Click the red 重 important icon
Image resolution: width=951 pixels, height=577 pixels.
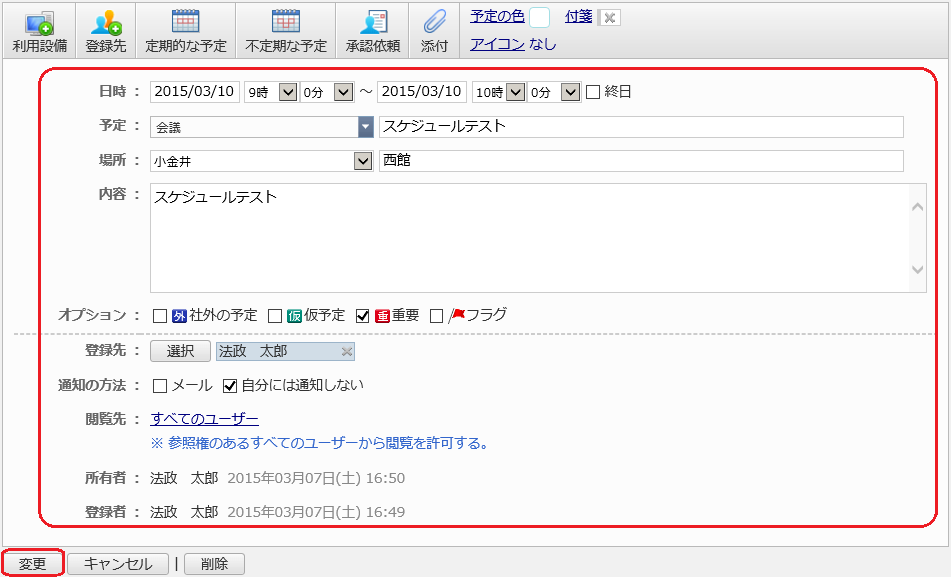[x=382, y=316]
